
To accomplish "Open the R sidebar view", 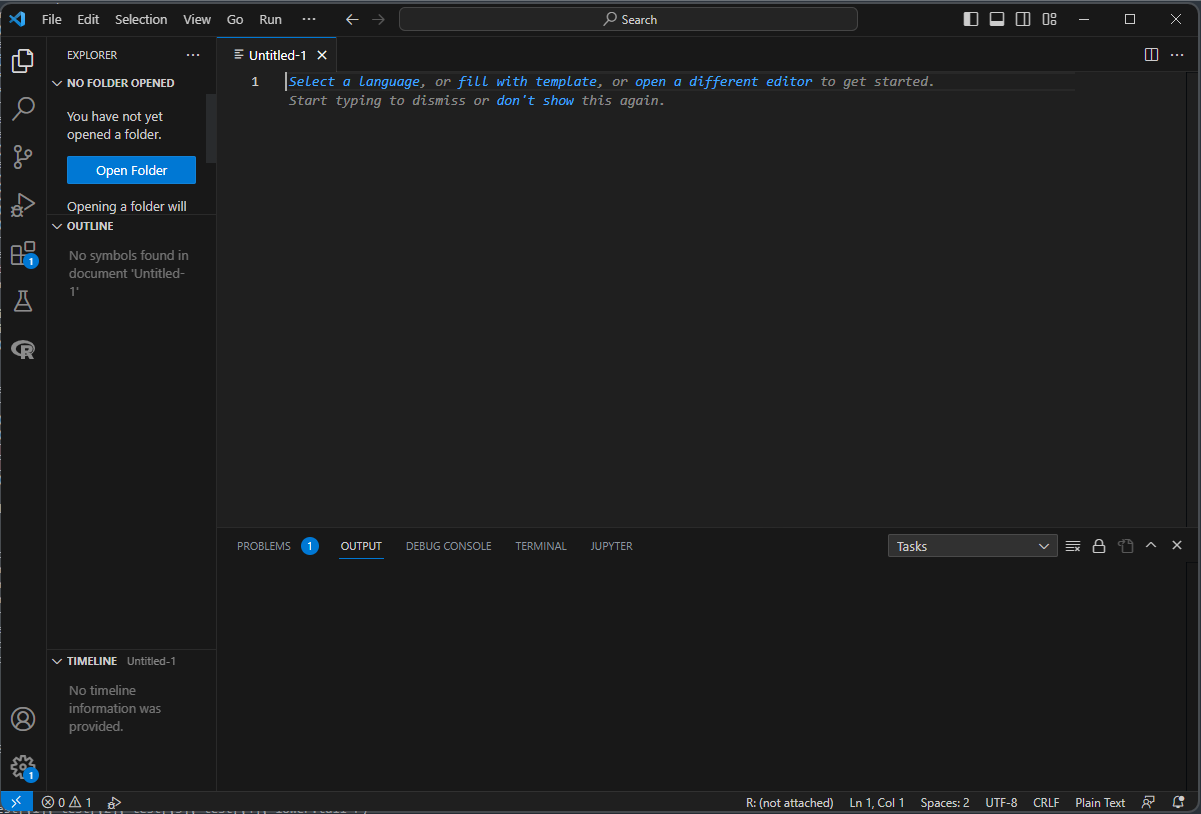I will coord(23,349).
